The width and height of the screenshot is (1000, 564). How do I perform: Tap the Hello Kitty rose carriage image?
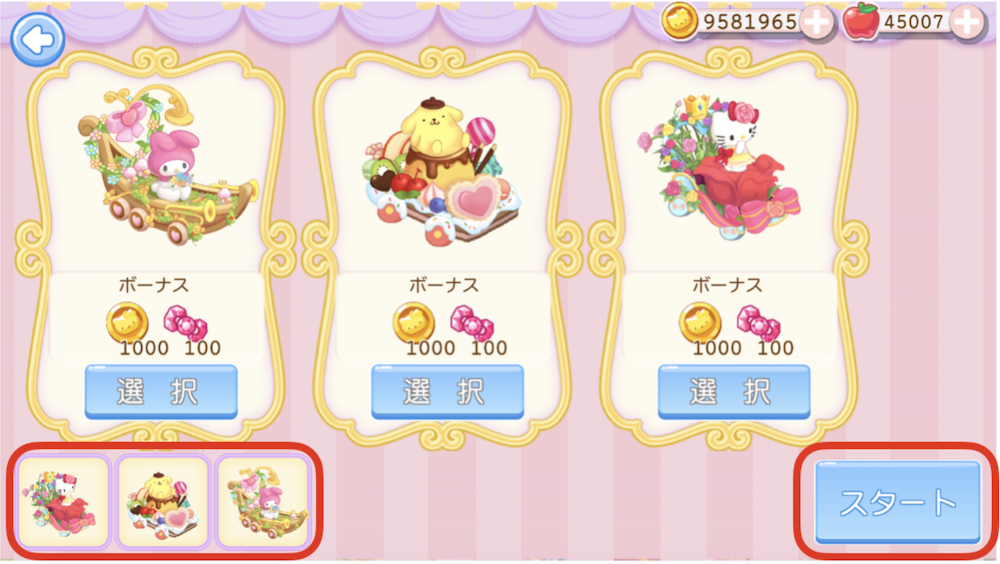pyautogui.click(x=717, y=167)
